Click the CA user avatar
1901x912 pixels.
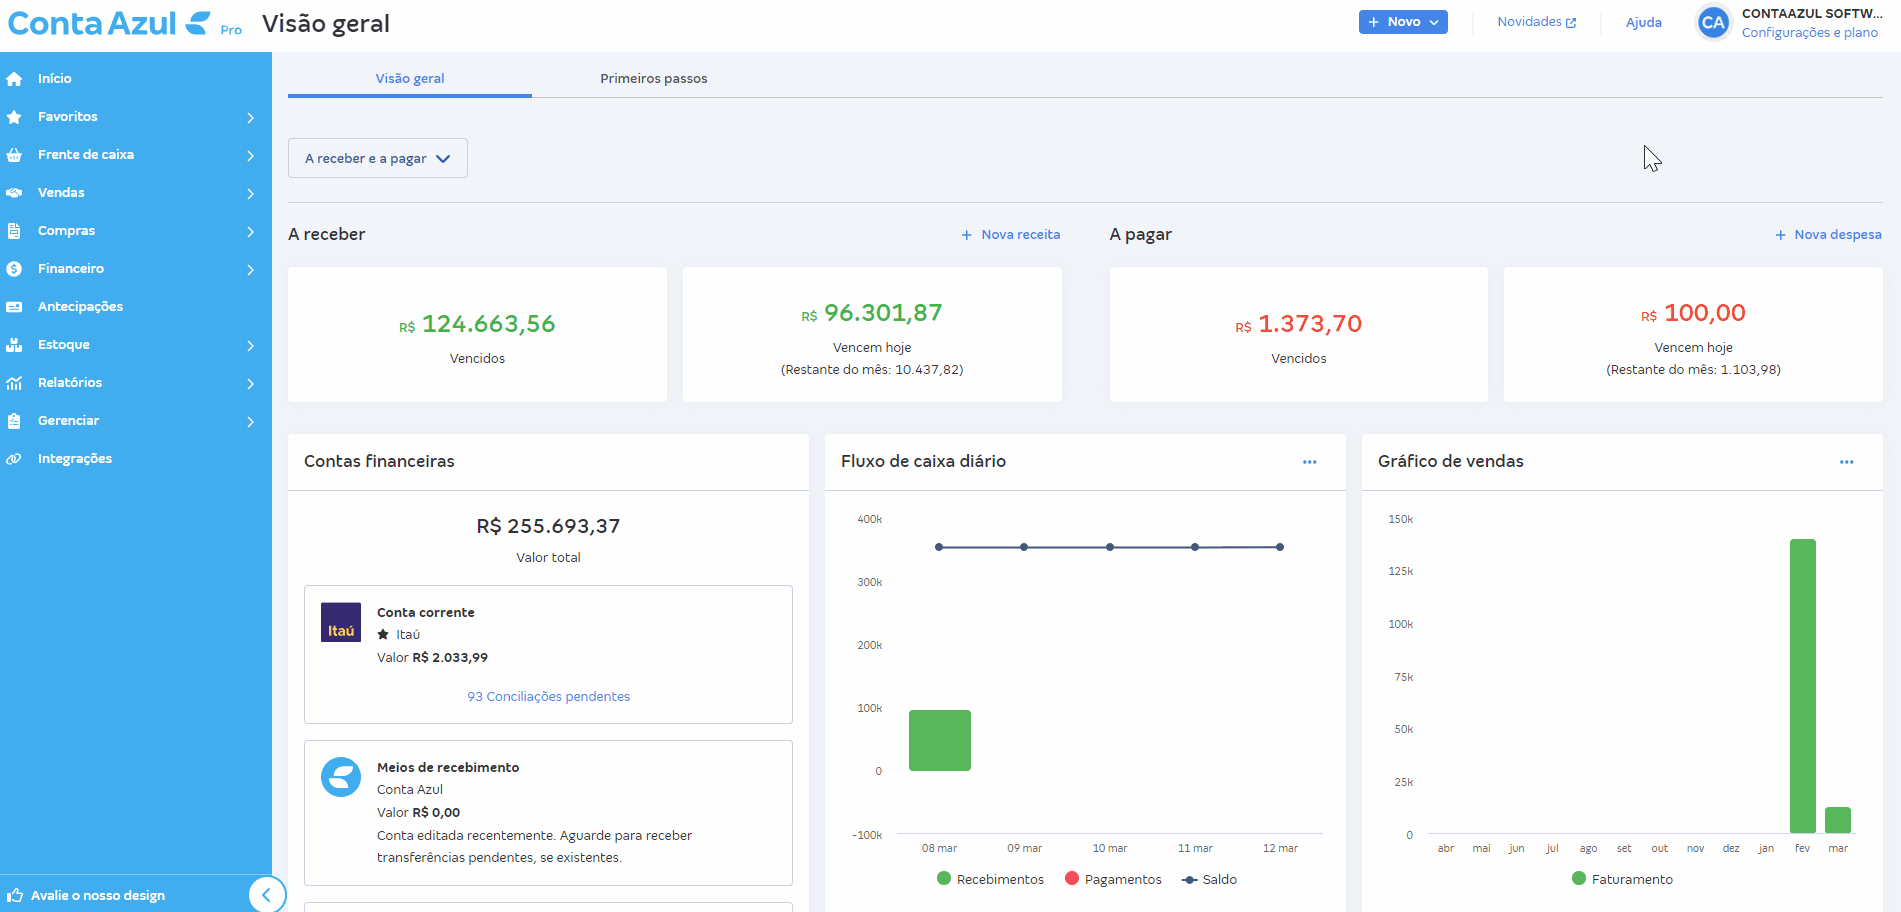pyautogui.click(x=1713, y=23)
